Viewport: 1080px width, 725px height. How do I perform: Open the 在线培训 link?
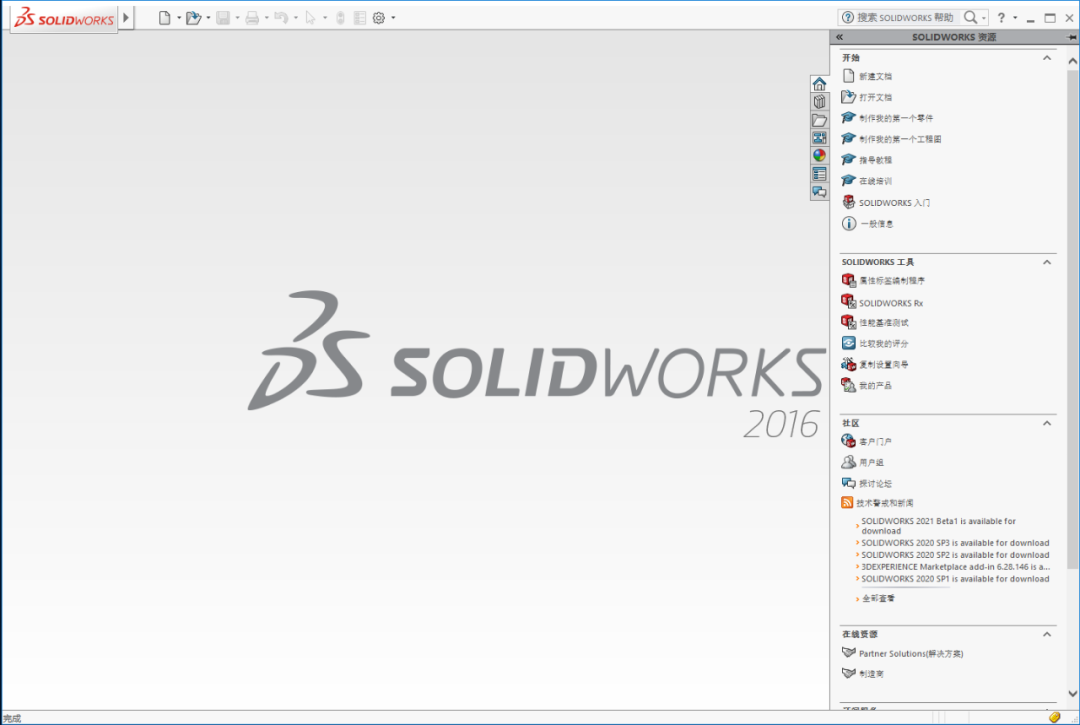pos(875,181)
